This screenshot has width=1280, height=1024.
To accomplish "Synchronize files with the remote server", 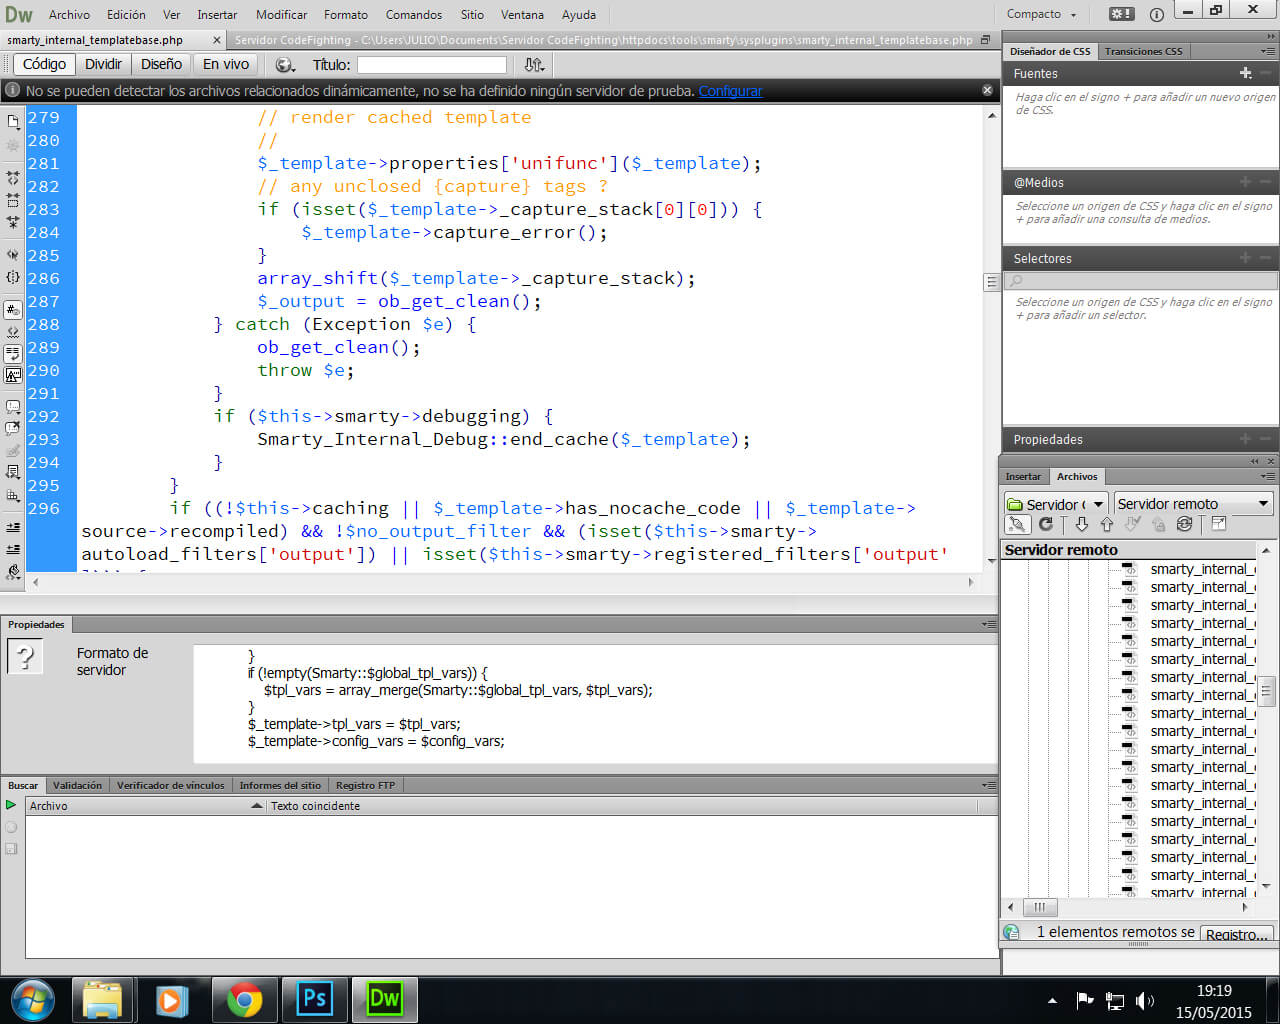I will [x=1184, y=525].
